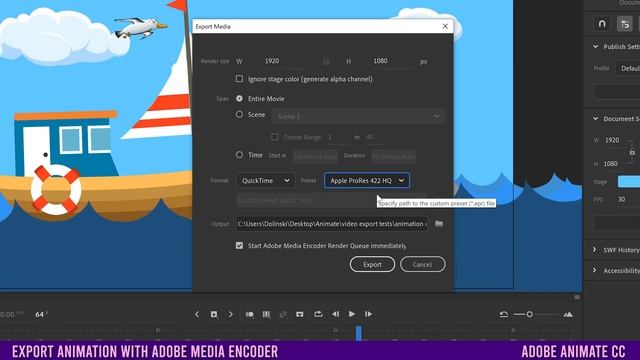The width and height of the screenshot is (640, 360).
Task: Click the document width value 1920 in Properties
Action: (612, 140)
